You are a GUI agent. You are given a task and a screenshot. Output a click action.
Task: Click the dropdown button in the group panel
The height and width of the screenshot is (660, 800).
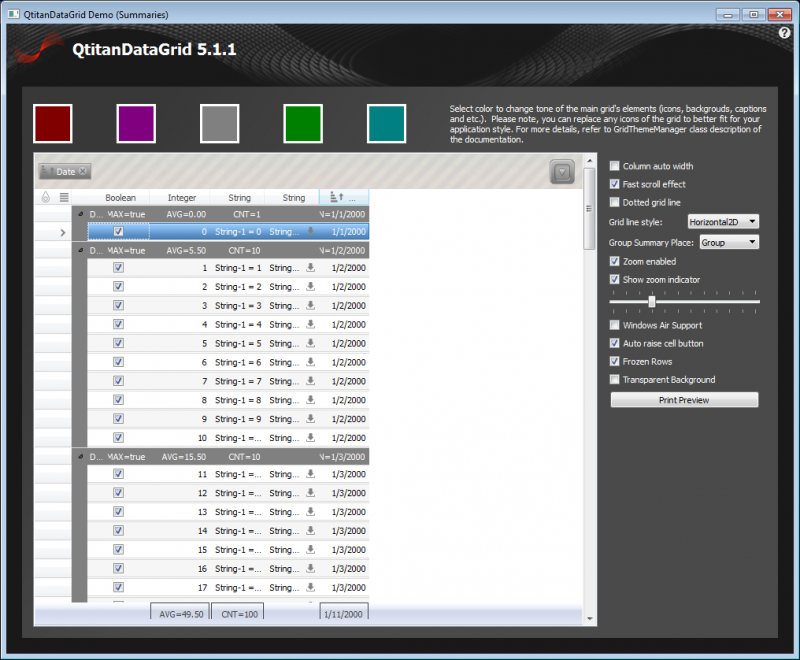tap(562, 172)
